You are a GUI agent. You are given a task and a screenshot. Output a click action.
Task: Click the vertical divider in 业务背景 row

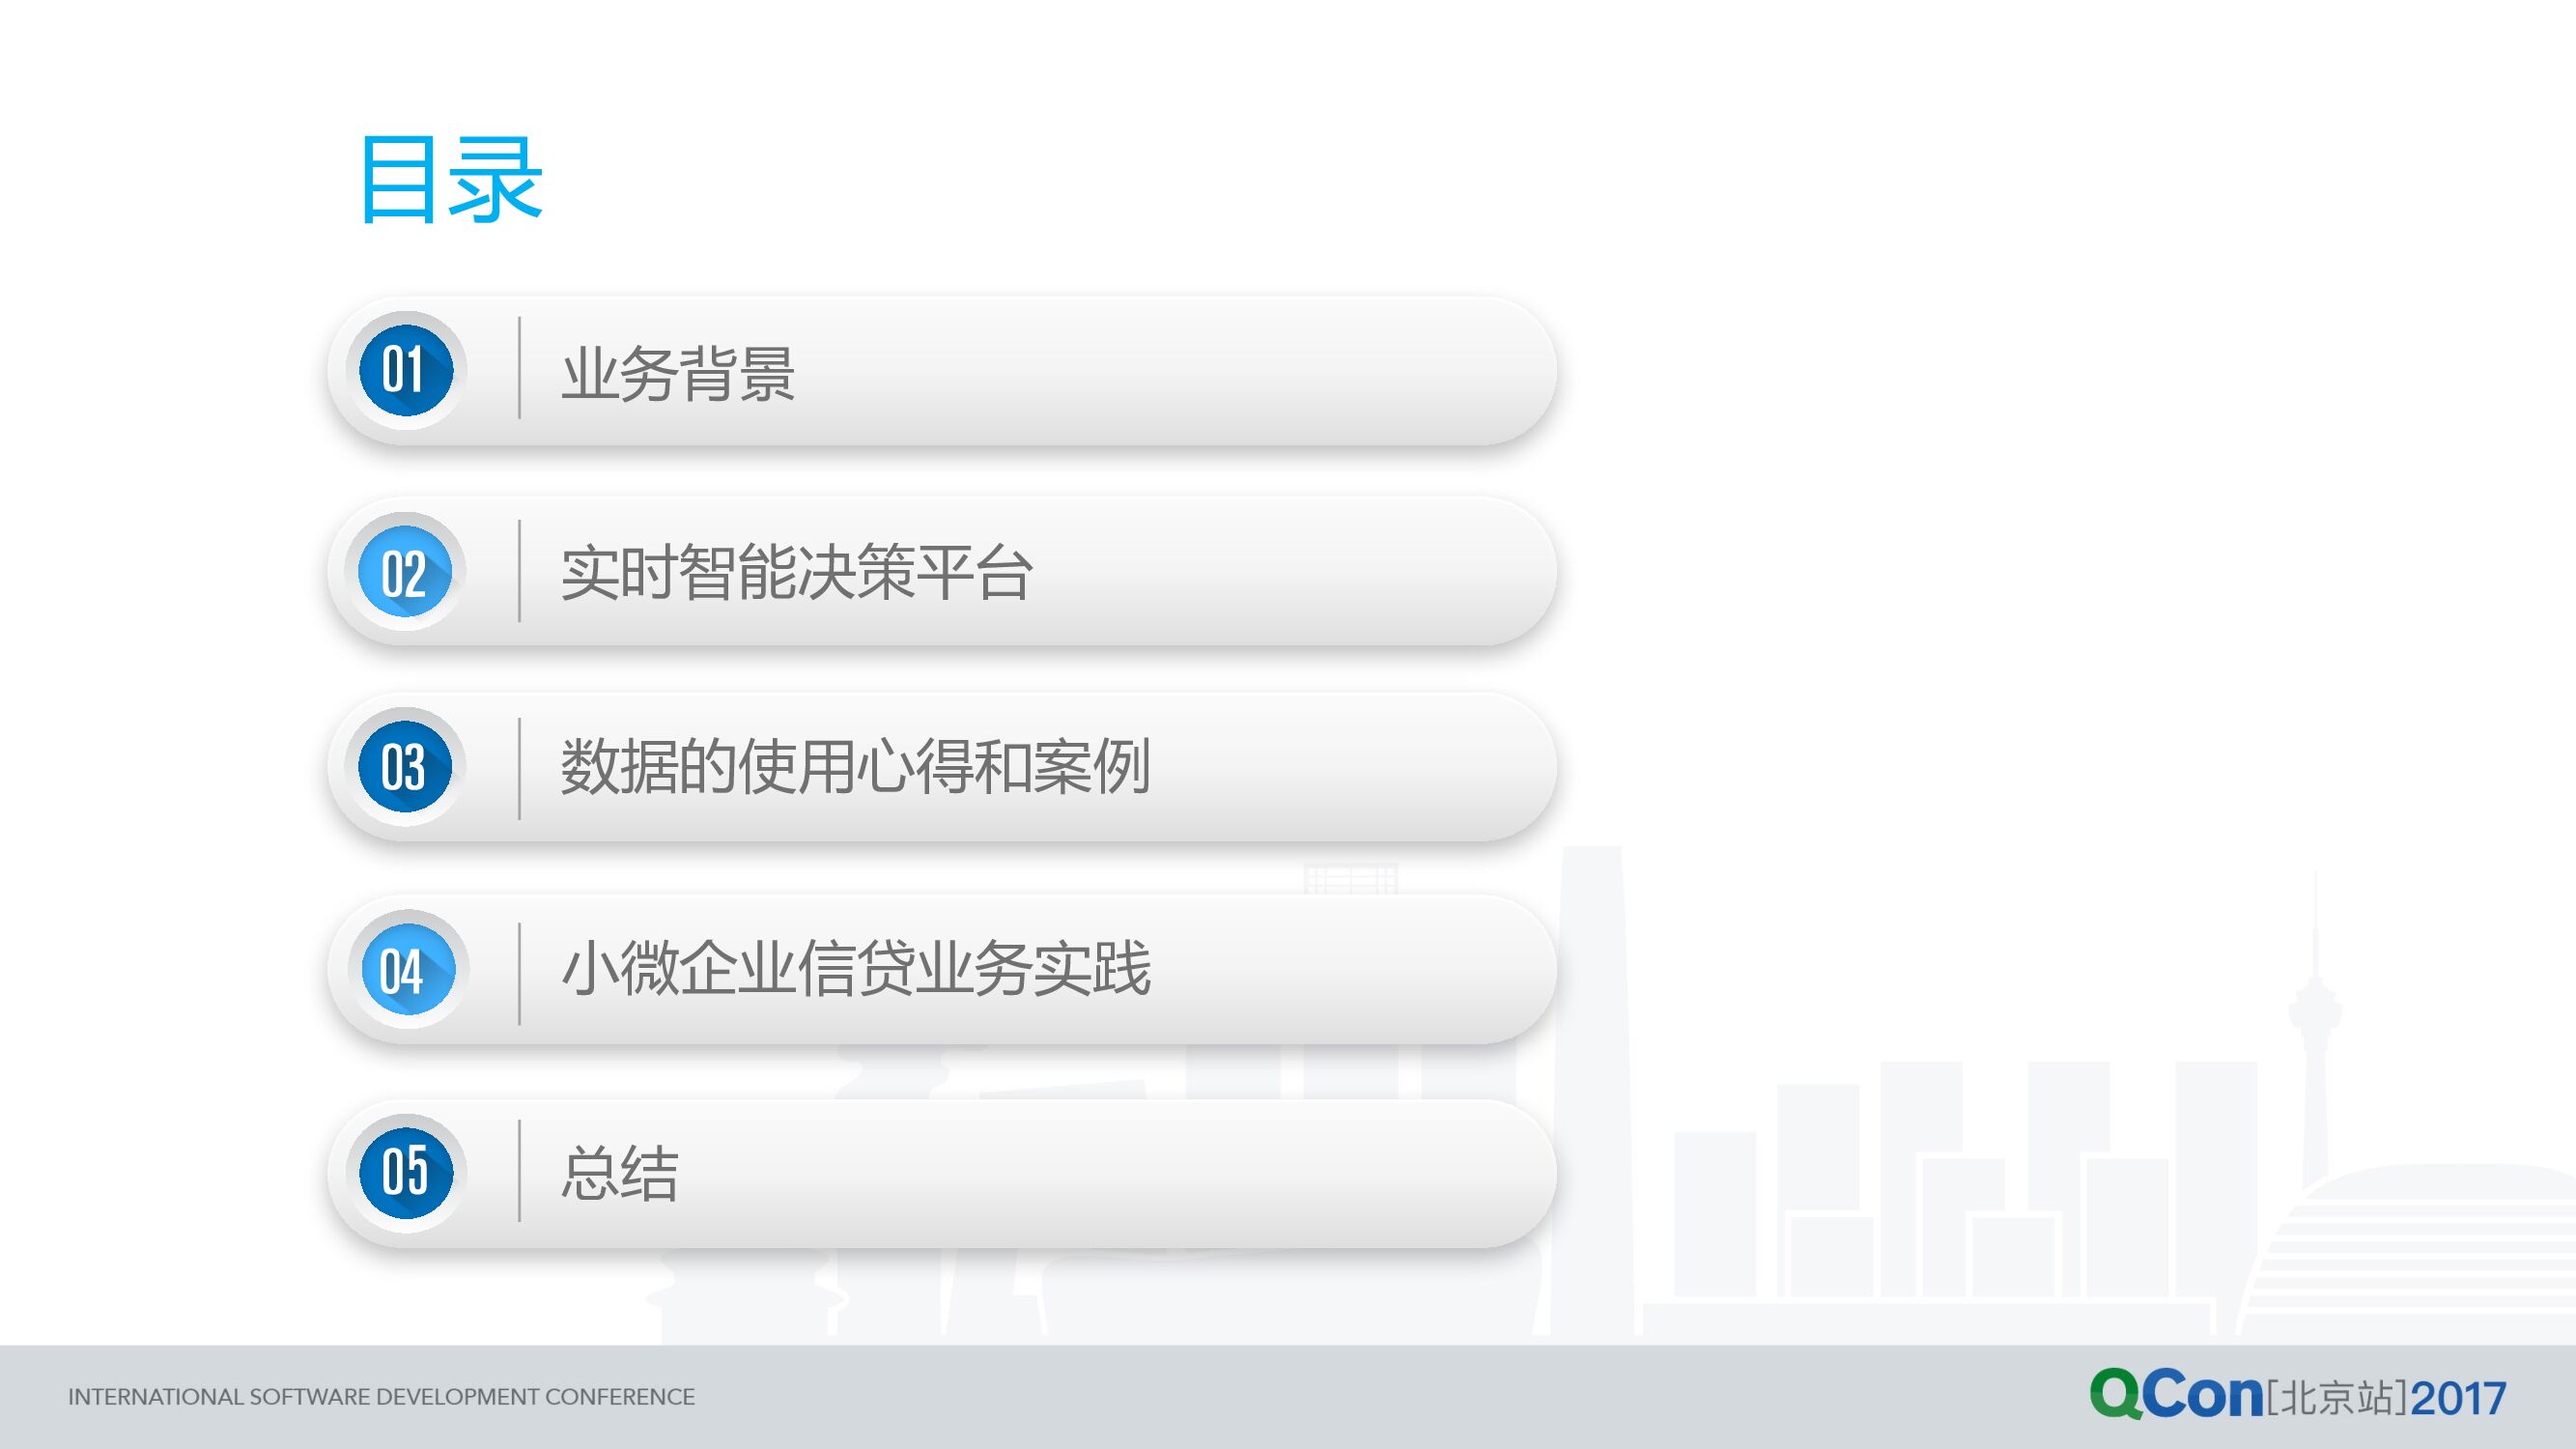pos(519,368)
